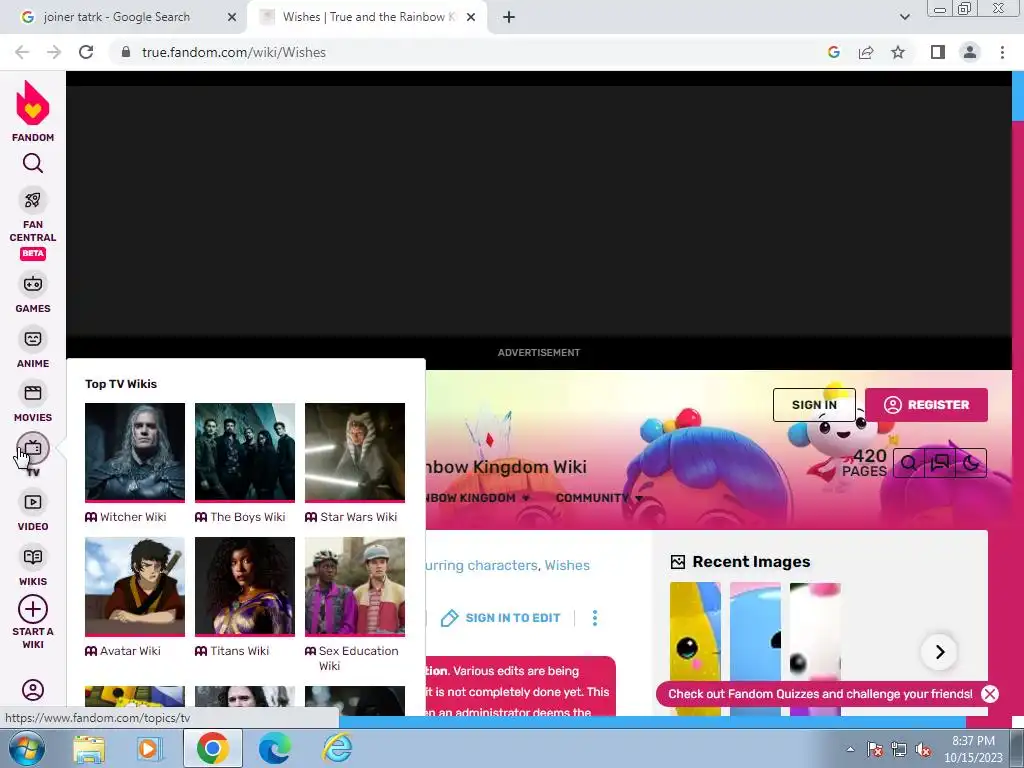This screenshot has width=1024, height=768.
Task: Expand the Rainbow Kingdom dropdown menu
Action: tap(477, 498)
